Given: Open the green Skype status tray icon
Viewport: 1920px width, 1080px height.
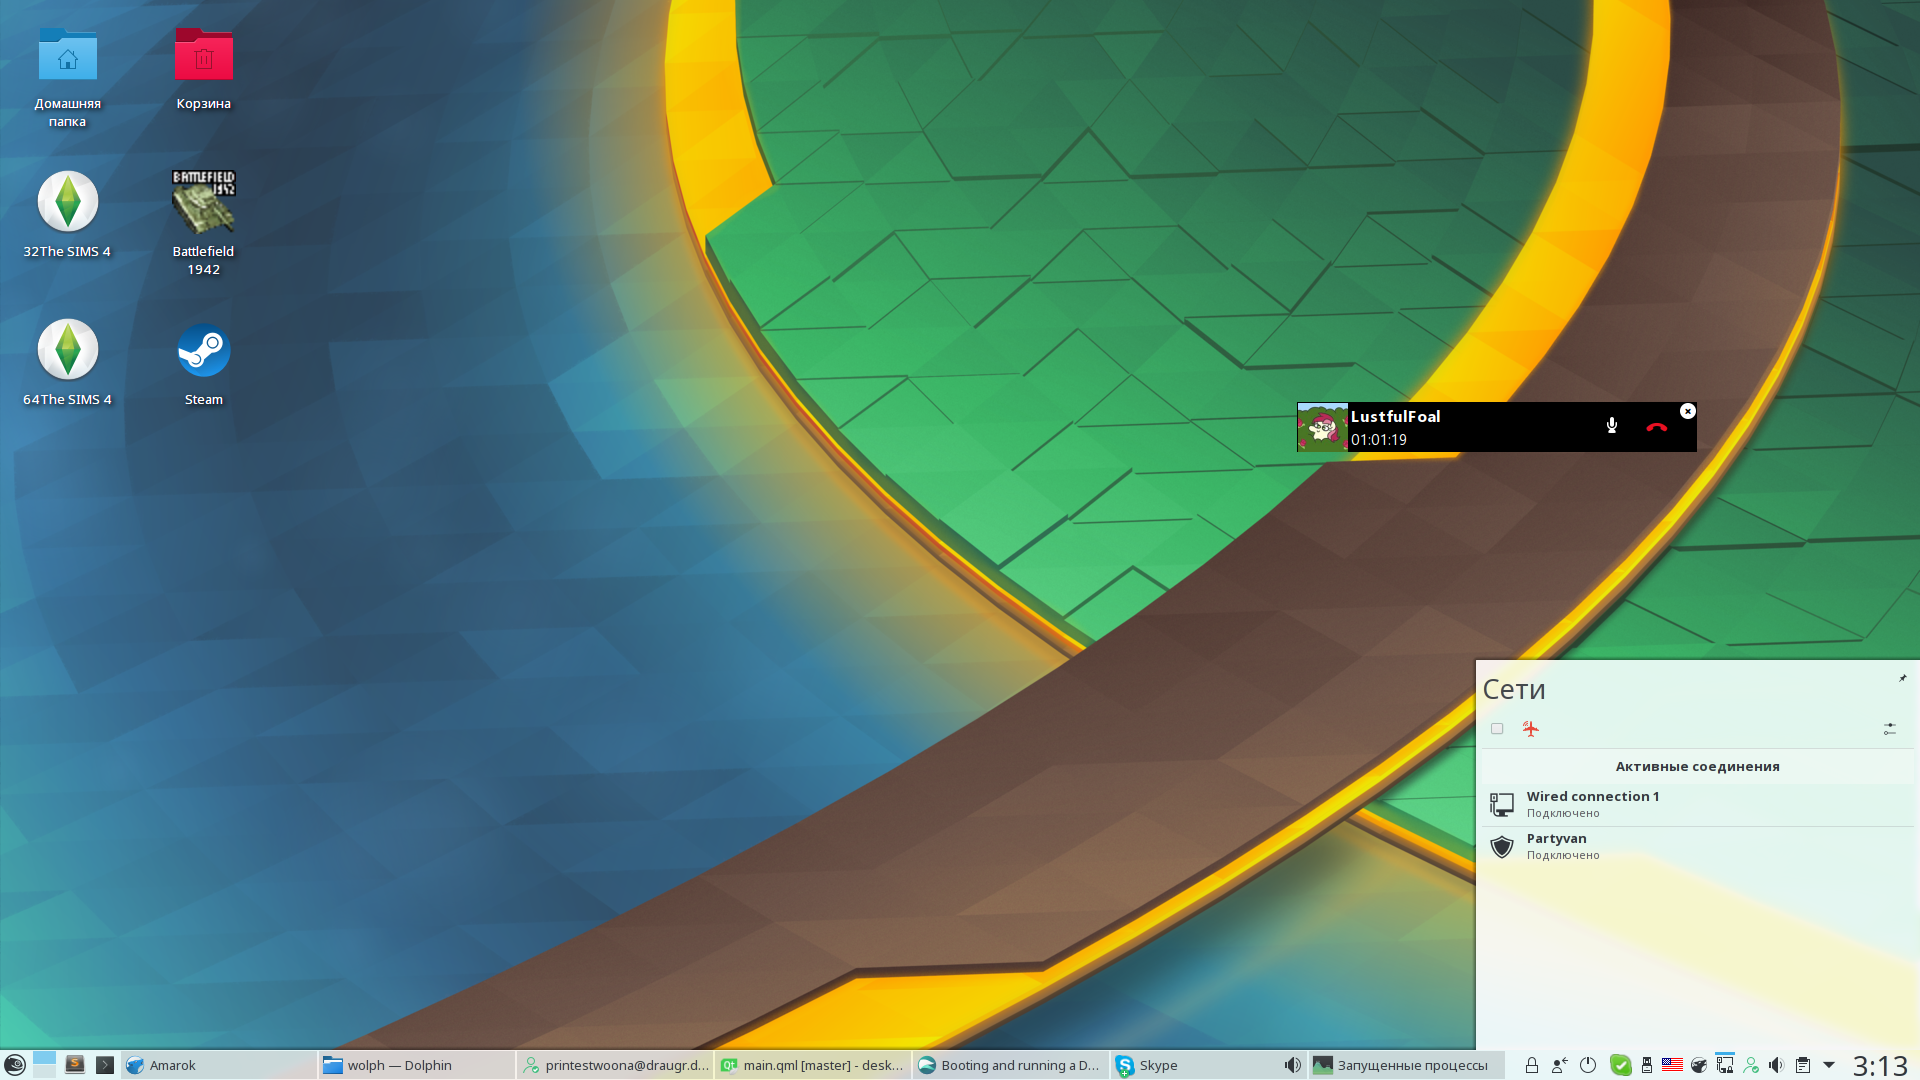Looking at the screenshot, I should point(1621,1066).
